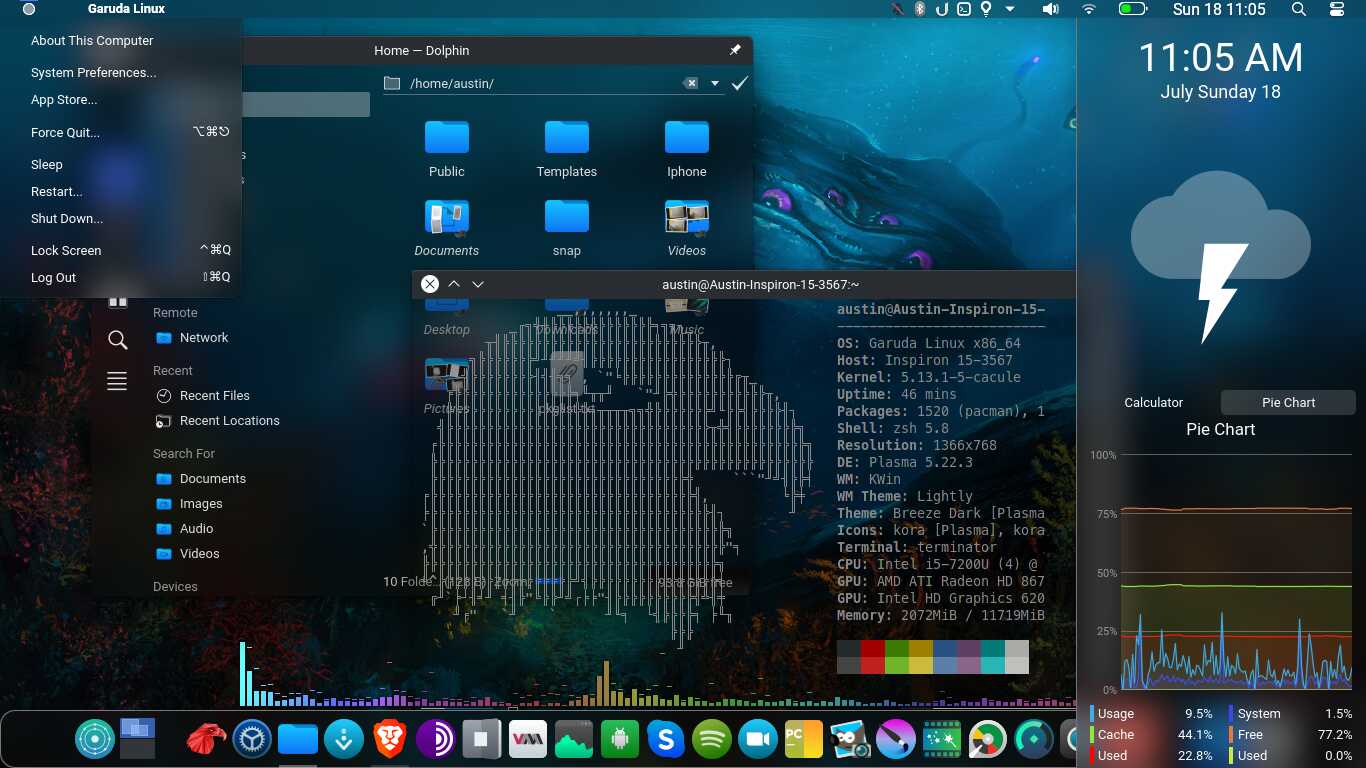The image size is (1366, 768).
Task: Open the Zoom video app icon
Action: click(x=758, y=740)
